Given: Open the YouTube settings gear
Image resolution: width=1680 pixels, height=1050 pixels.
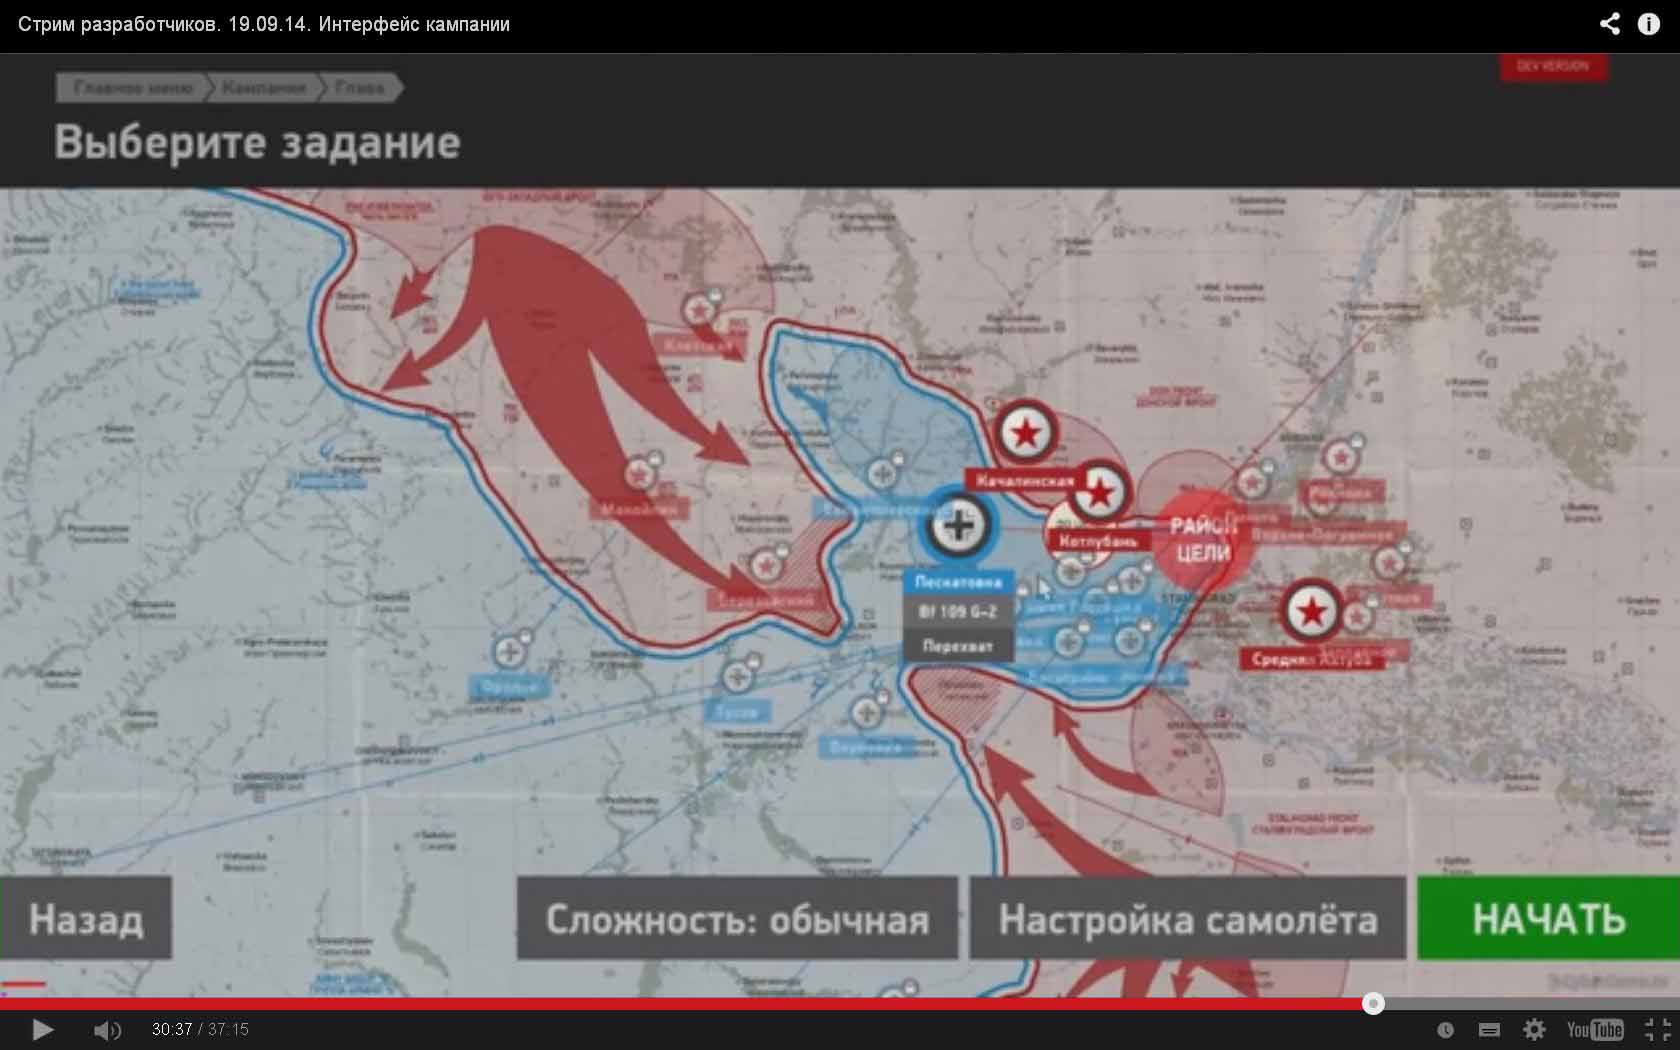Looking at the screenshot, I should click(1535, 1029).
